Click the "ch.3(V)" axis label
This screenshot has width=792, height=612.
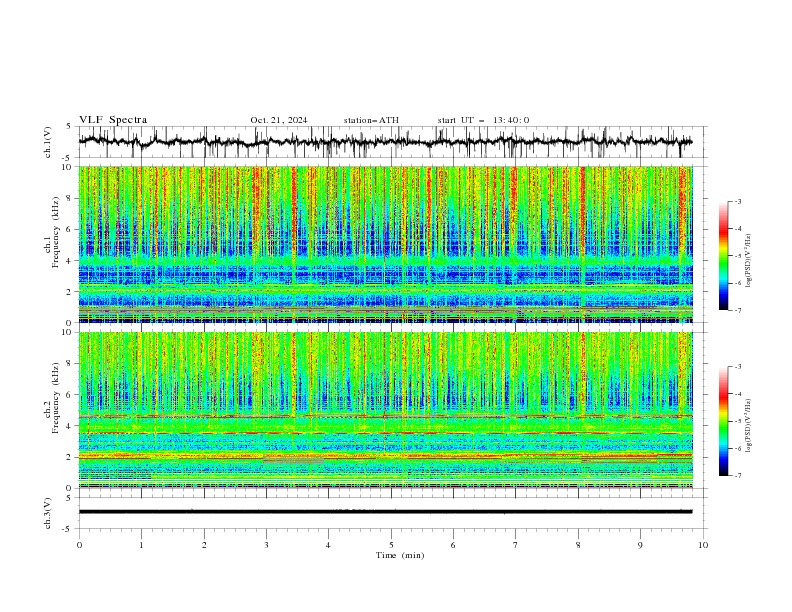47,513
